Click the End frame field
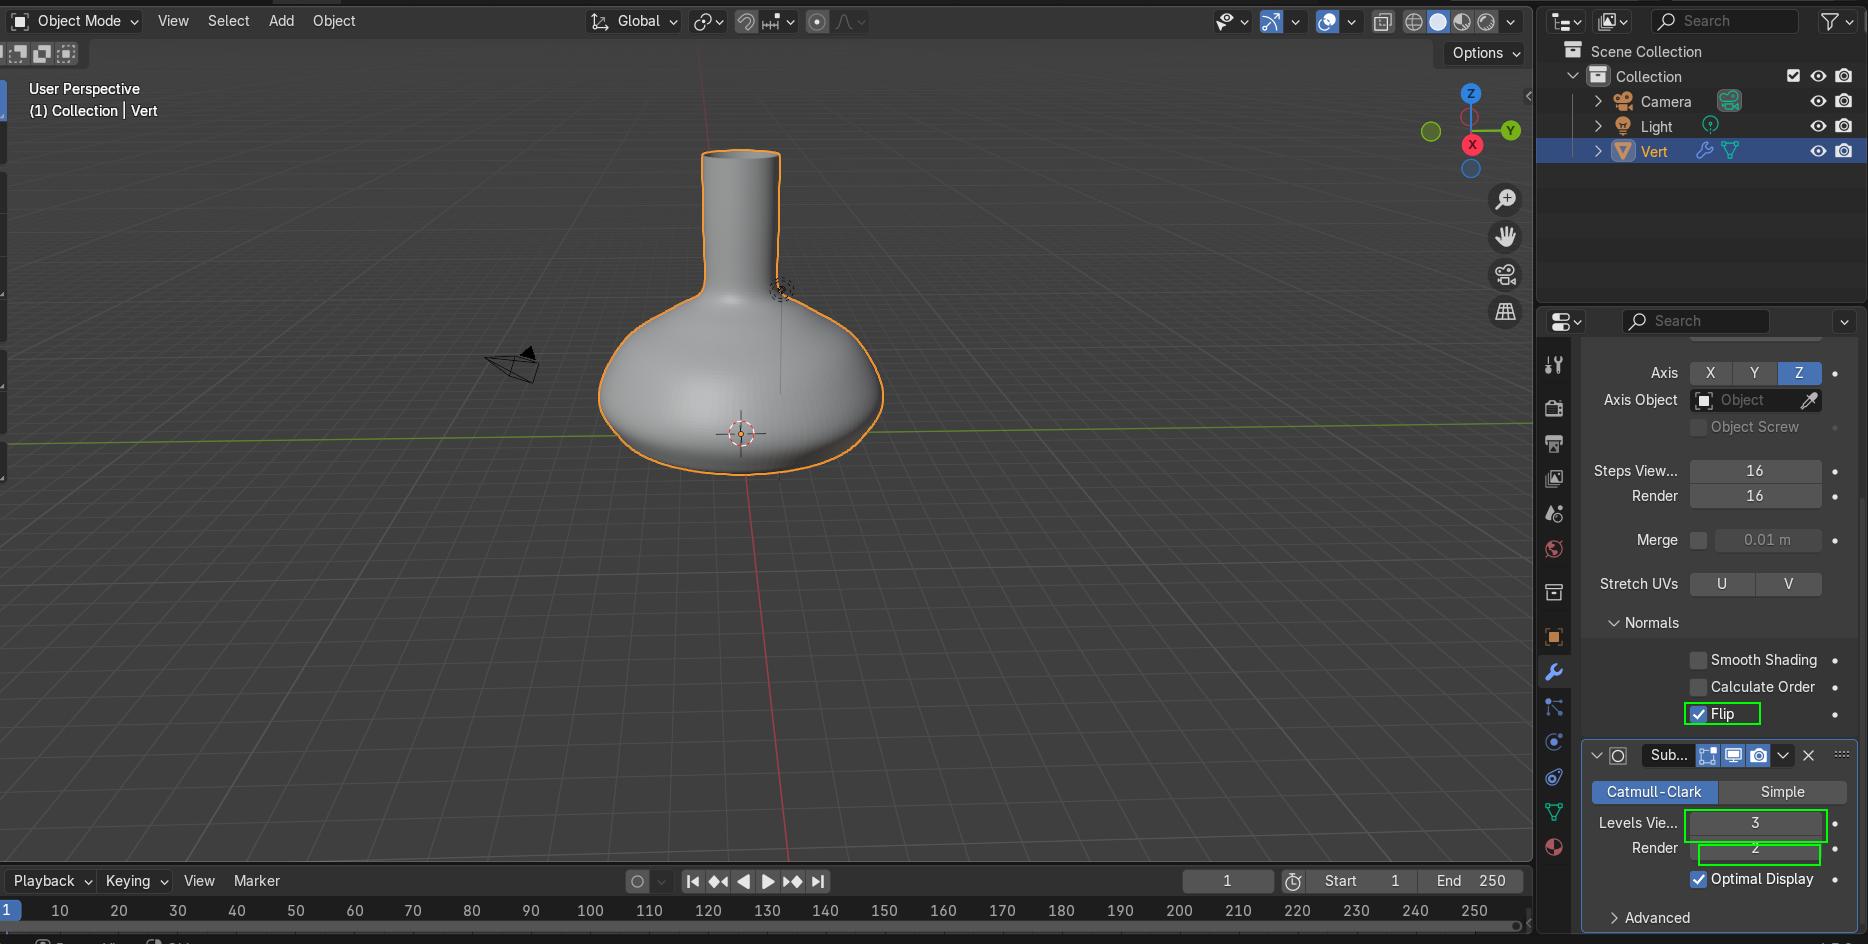This screenshot has width=1868, height=944. 1473,881
